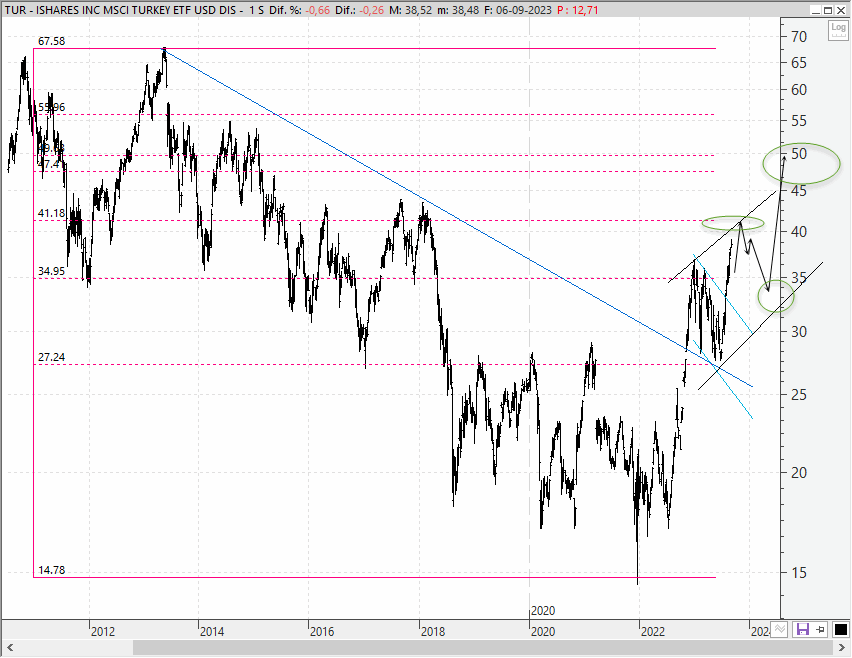Click the 15 value on the price axis

pyautogui.click(x=799, y=573)
